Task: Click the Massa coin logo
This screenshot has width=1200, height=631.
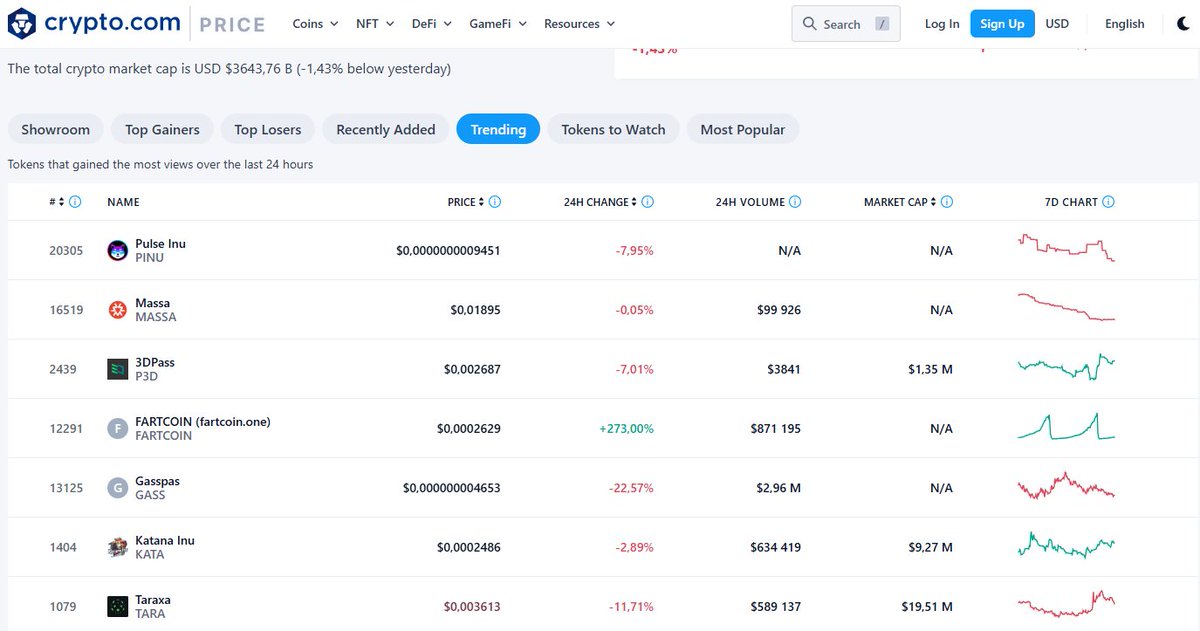Action: click(117, 310)
